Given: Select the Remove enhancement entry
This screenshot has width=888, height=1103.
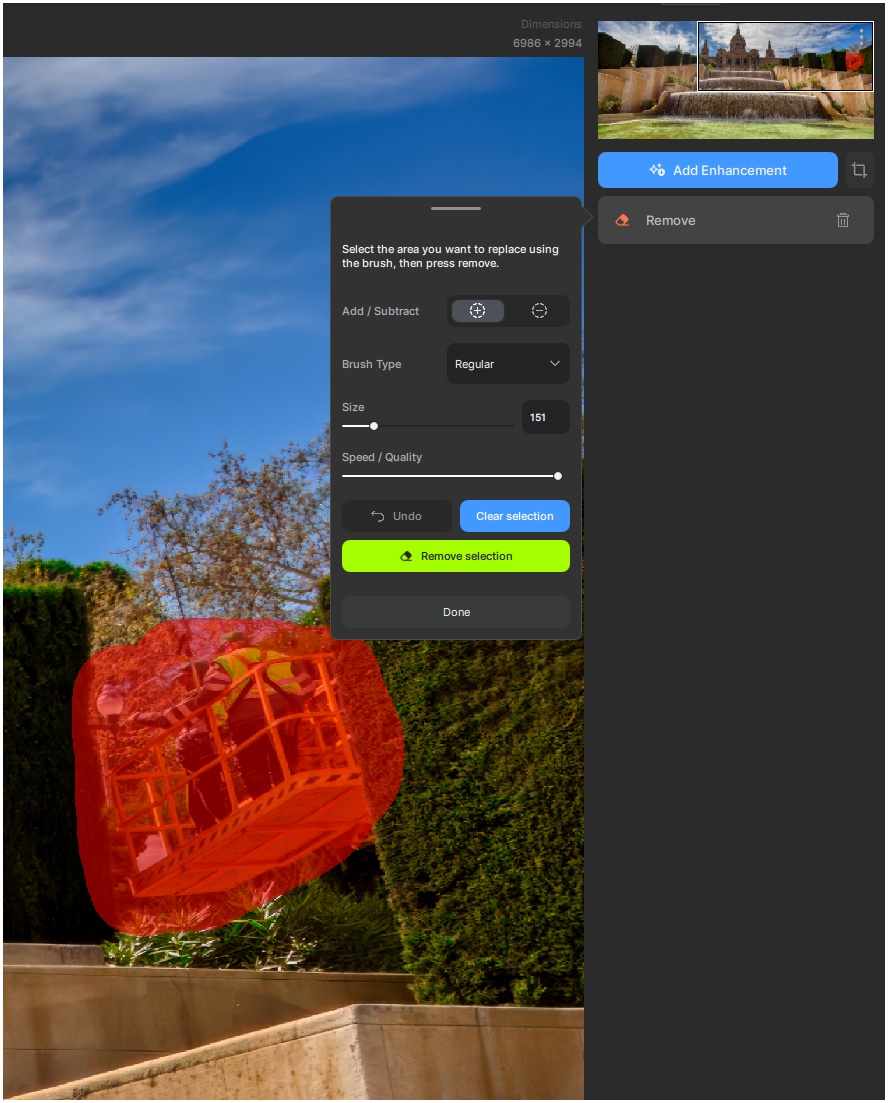Looking at the screenshot, I should coord(735,220).
